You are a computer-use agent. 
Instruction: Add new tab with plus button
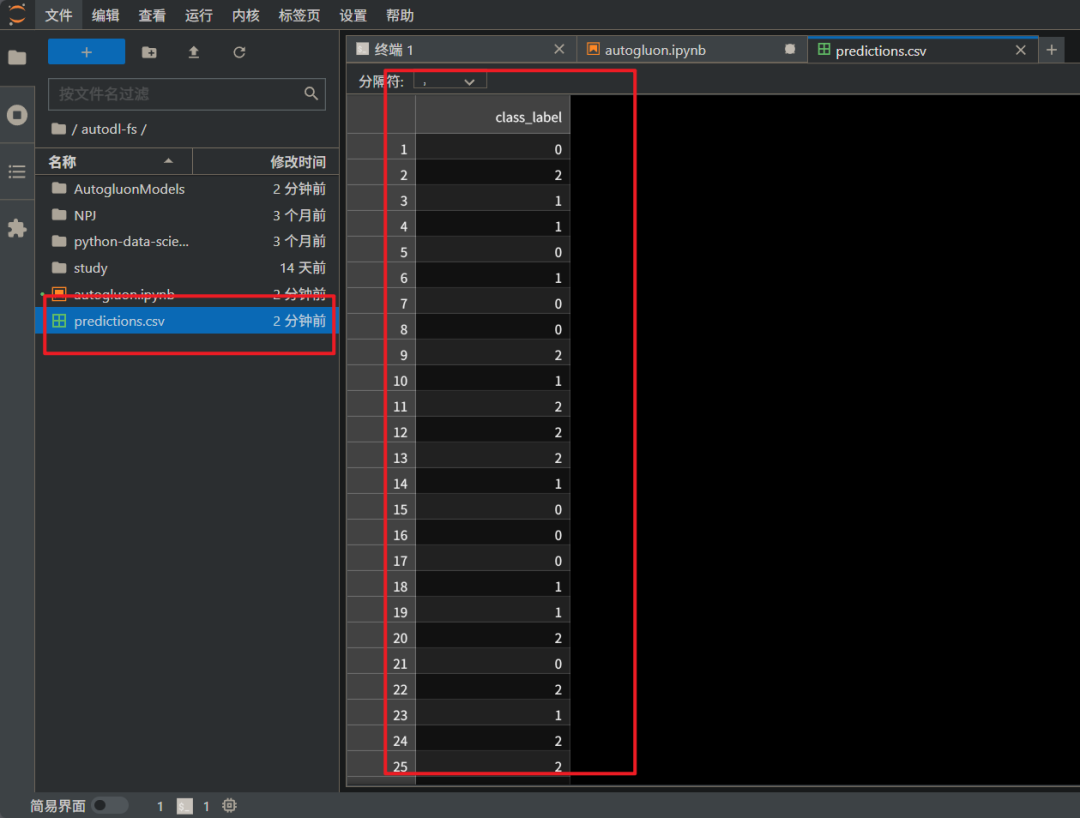point(1052,50)
